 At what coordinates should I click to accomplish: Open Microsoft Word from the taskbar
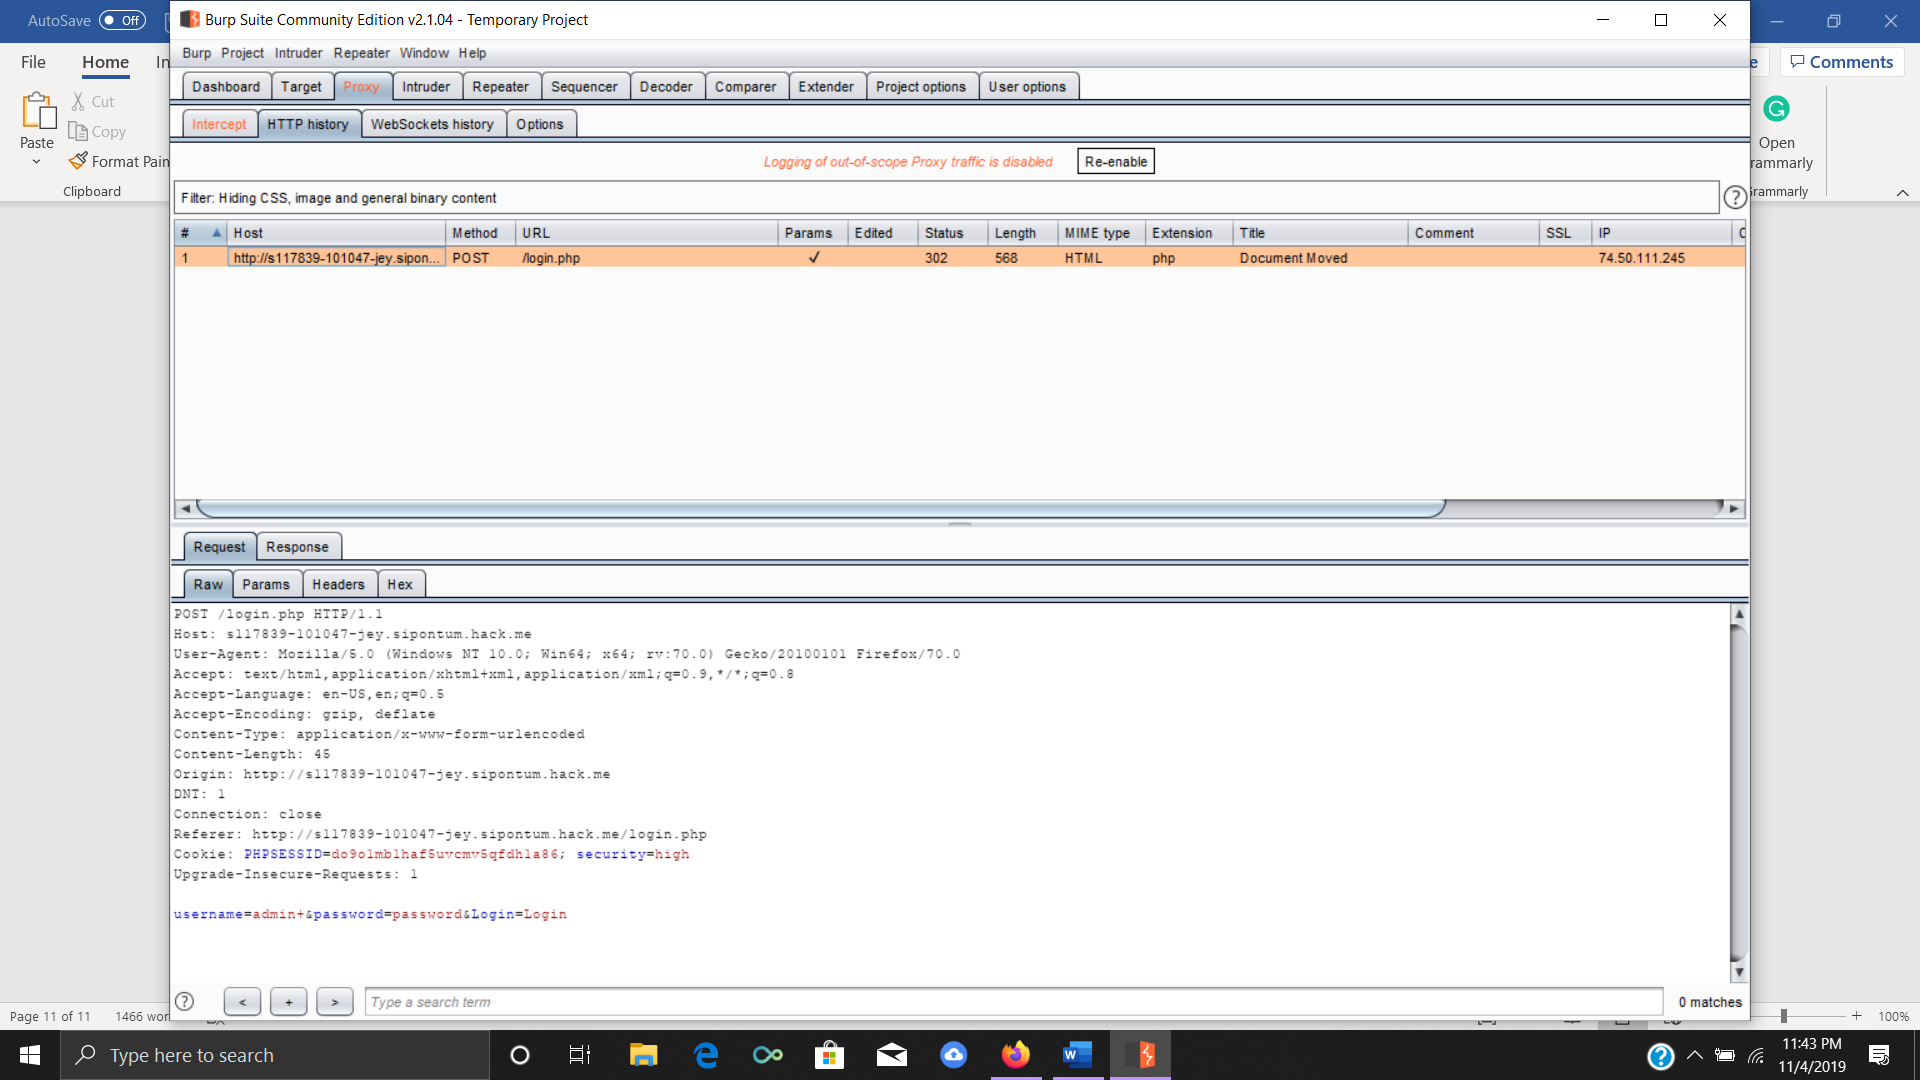1077,1055
